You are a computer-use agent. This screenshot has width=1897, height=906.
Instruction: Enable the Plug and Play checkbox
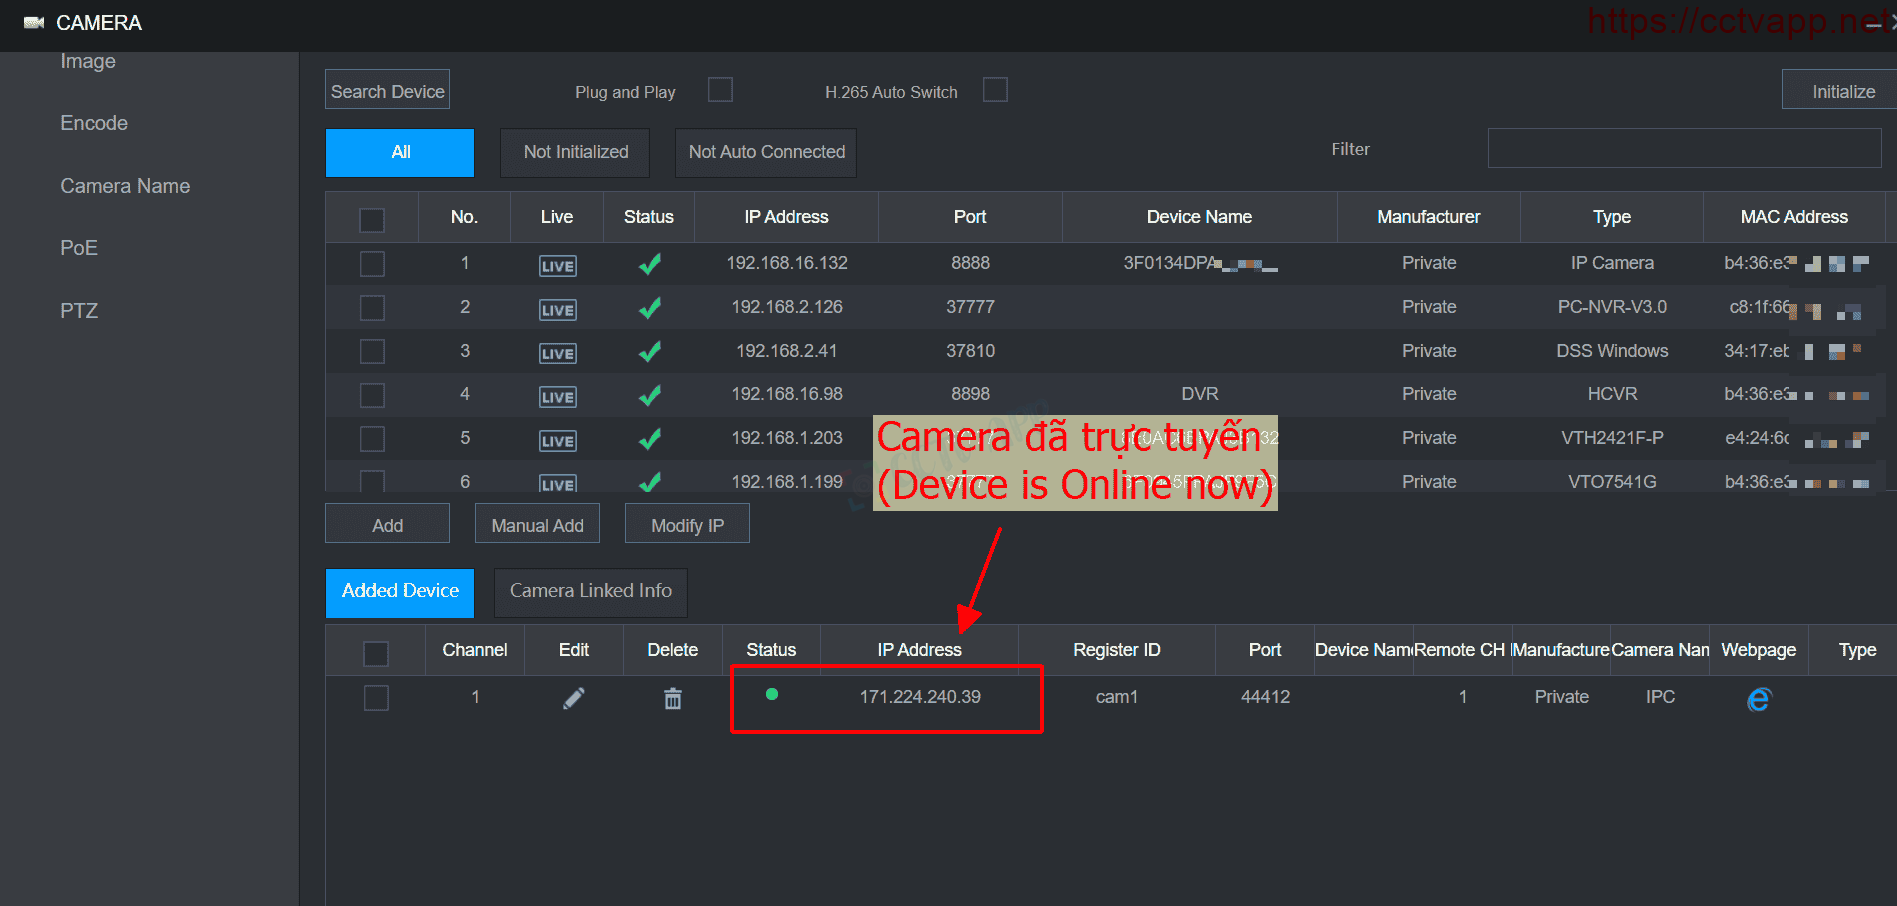pyautogui.click(x=720, y=90)
